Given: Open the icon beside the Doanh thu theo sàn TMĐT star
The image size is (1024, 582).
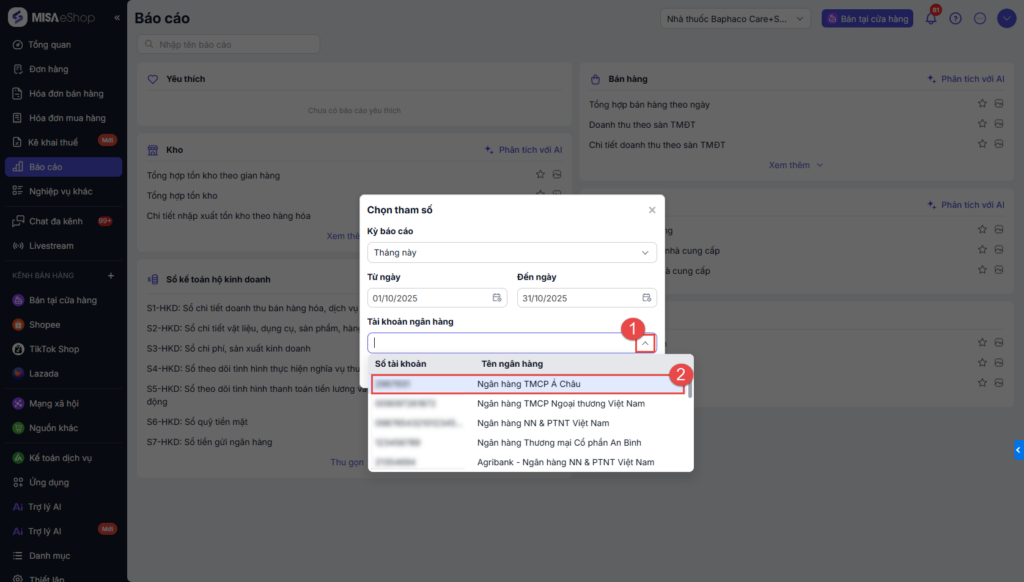Looking at the screenshot, I should (999, 123).
